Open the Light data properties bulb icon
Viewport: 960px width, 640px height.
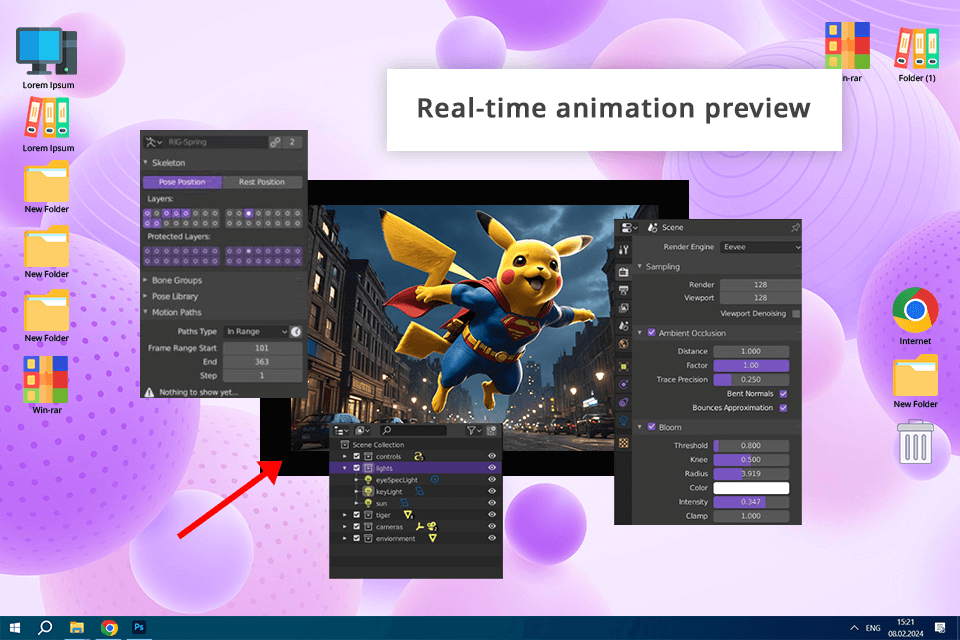pos(623,421)
